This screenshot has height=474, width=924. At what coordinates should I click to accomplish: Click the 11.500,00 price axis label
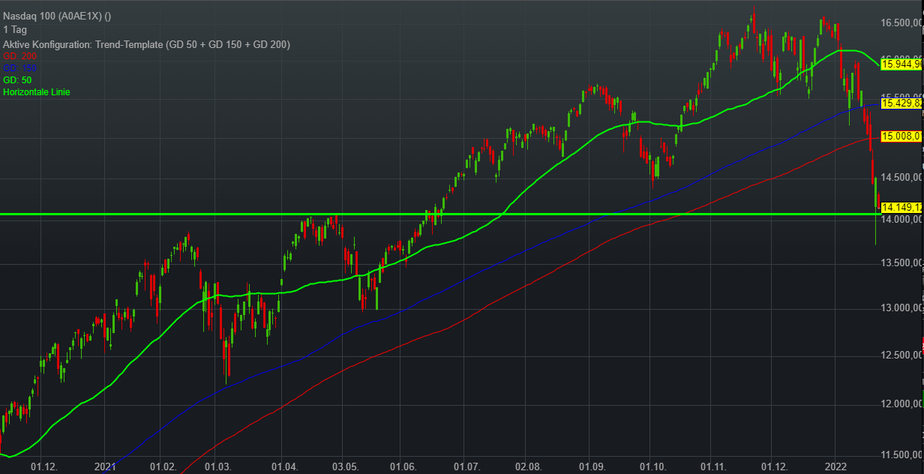[902, 455]
